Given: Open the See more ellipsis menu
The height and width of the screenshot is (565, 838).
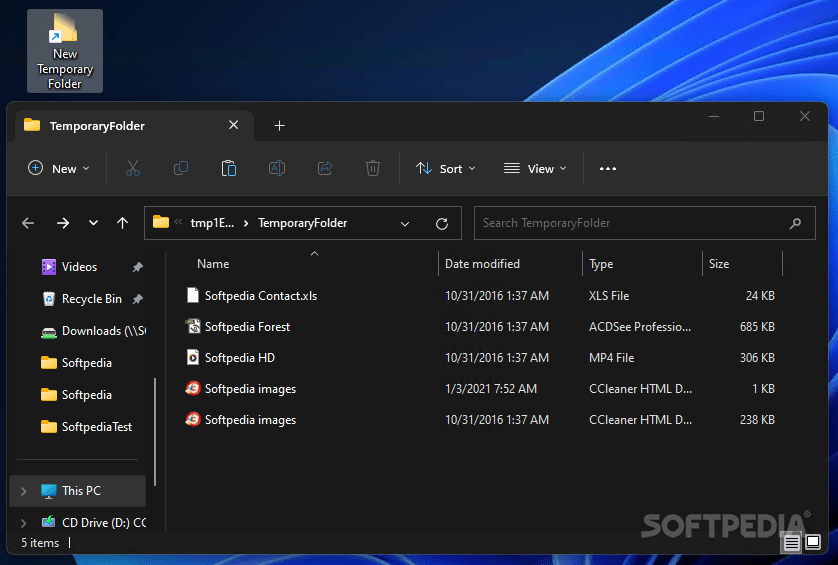Looking at the screenshot, I should pyautogui.click(x=608, y=168).
